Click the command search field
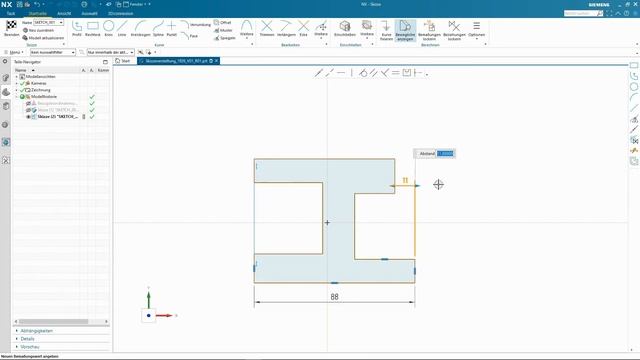This screenshot has width=640, height=360. 583,13
